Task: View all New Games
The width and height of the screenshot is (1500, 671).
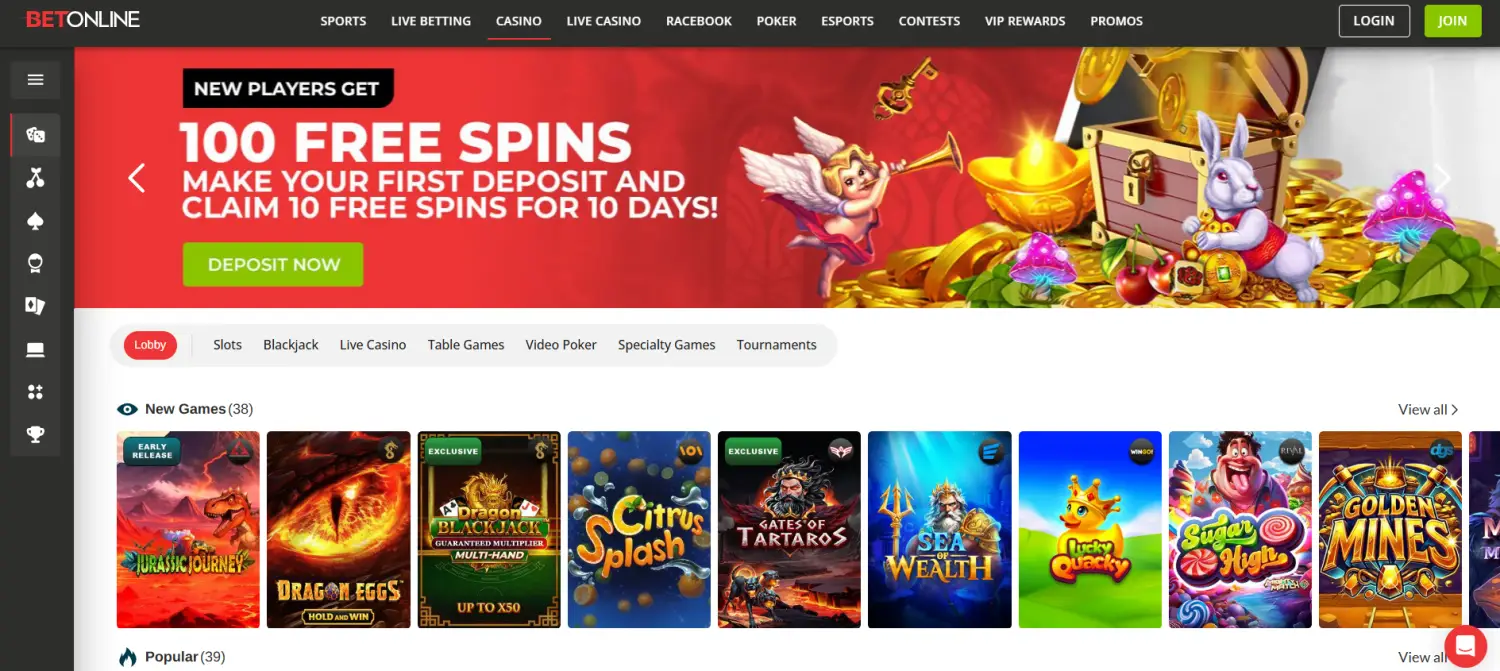Action: (x=1428, y=409)
